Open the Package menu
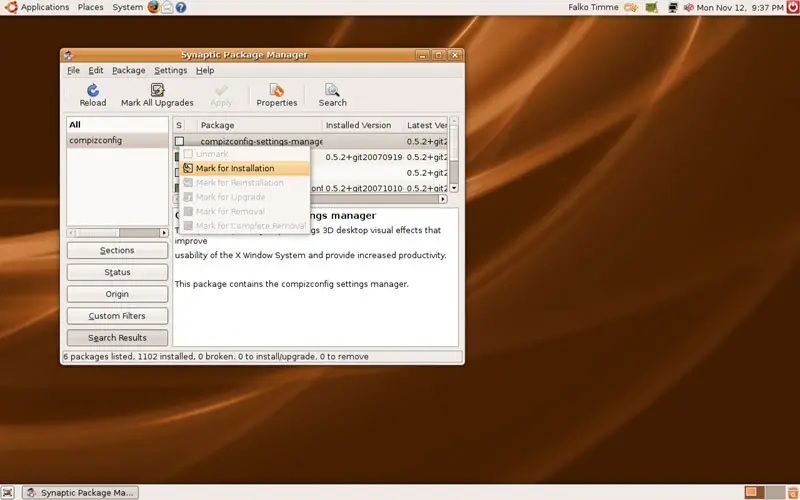This screenshot has height=500, width=800. pos(128,71)
